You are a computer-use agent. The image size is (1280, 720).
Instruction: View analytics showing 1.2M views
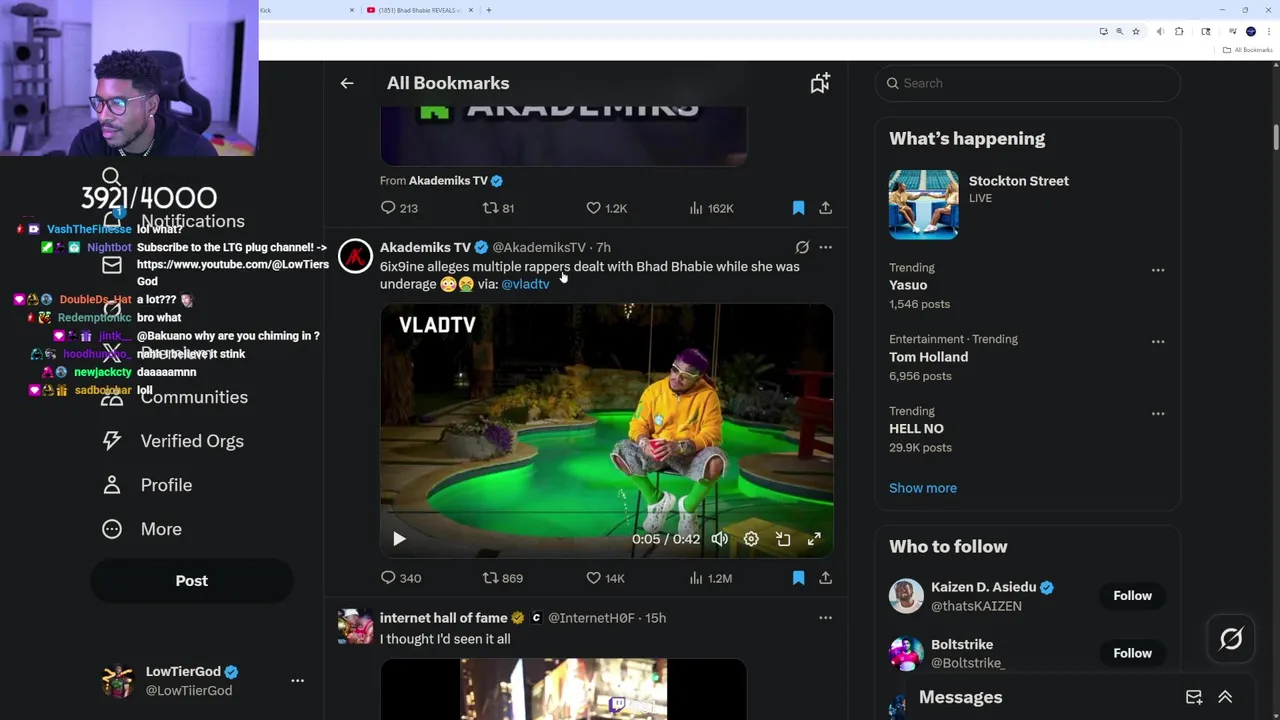pyautogui.click(x=710, y=578)
